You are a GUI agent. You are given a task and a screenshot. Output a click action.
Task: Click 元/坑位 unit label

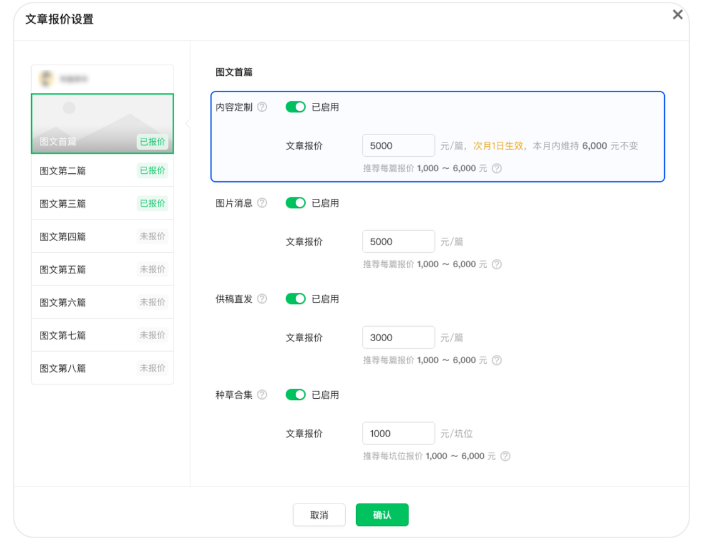click(456, 433)
